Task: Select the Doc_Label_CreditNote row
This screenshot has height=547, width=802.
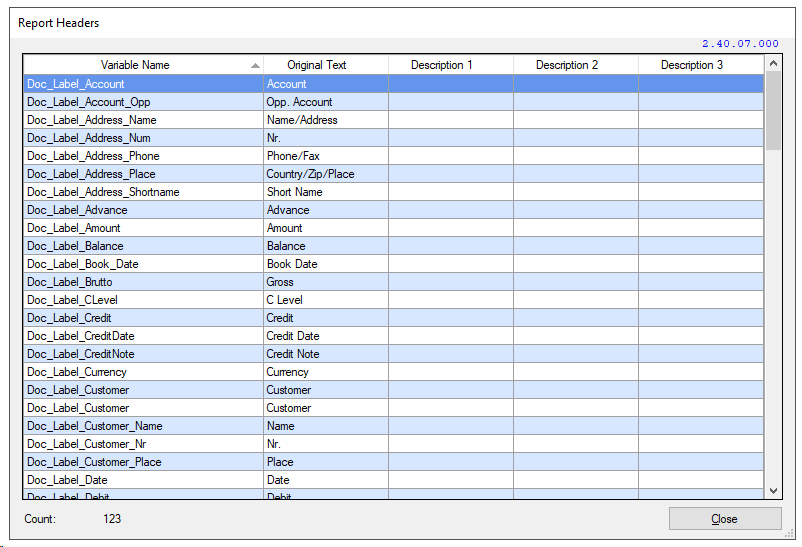Action: 393,354
